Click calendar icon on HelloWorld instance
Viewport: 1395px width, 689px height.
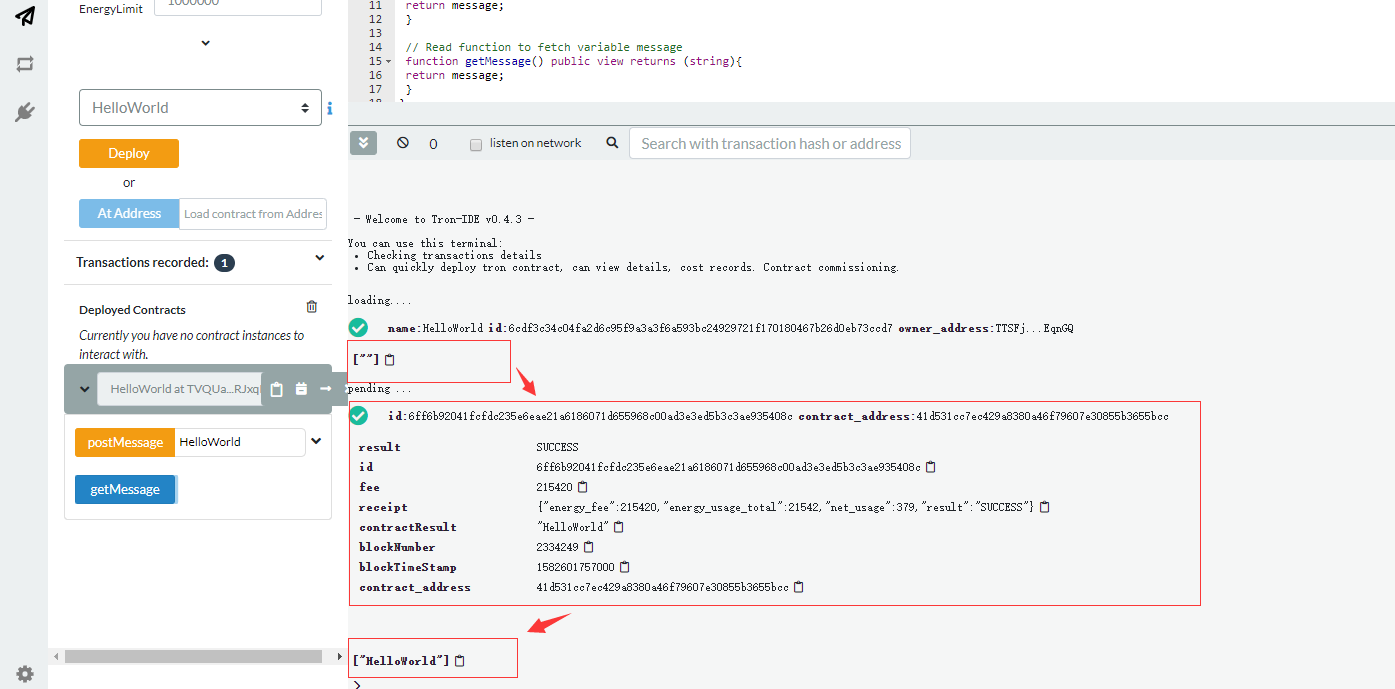[301, 389]
